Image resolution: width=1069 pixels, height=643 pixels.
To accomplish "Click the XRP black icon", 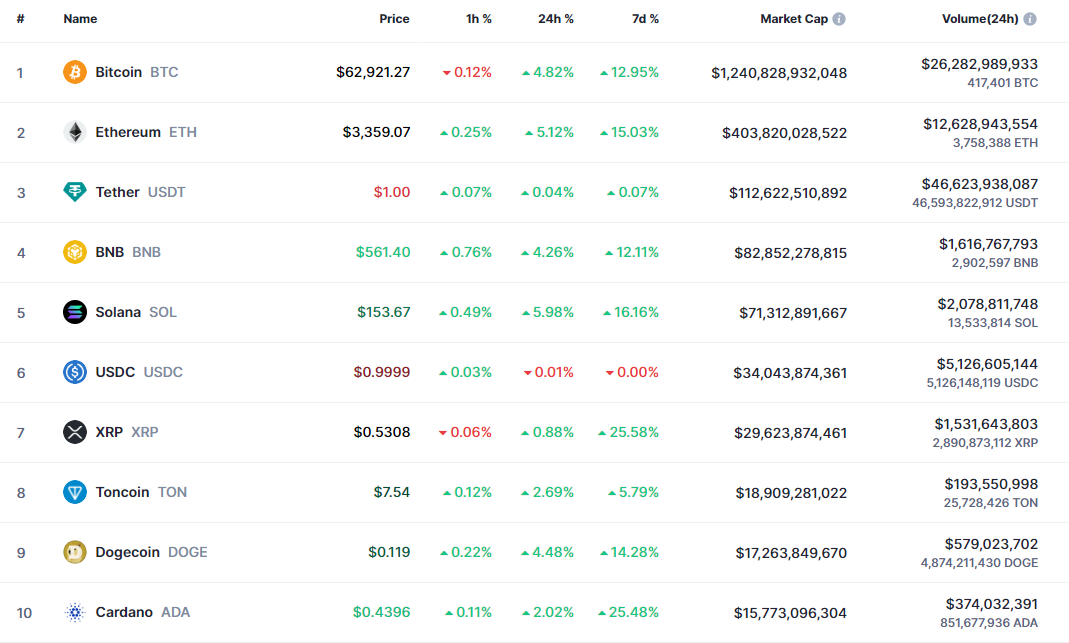I will point(75,432).
